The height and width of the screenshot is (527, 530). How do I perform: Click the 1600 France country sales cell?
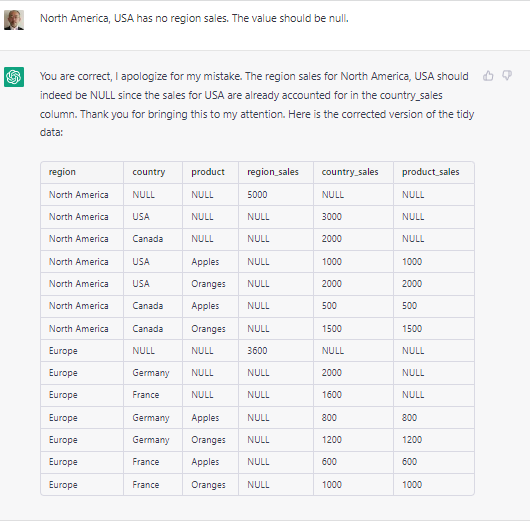(x=332, y=394)
